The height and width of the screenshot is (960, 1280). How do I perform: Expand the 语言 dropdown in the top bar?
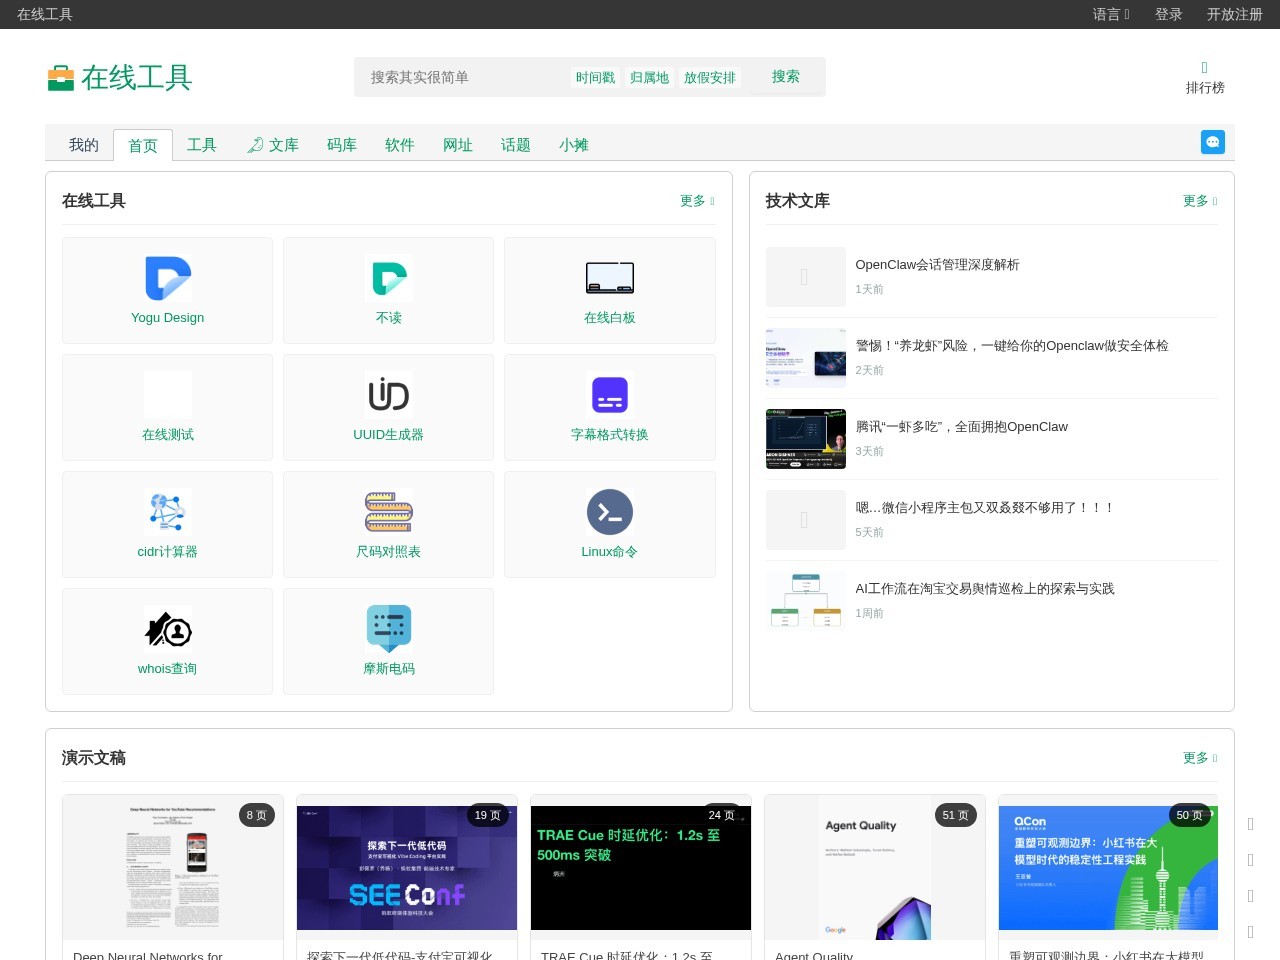point(1110,14)
